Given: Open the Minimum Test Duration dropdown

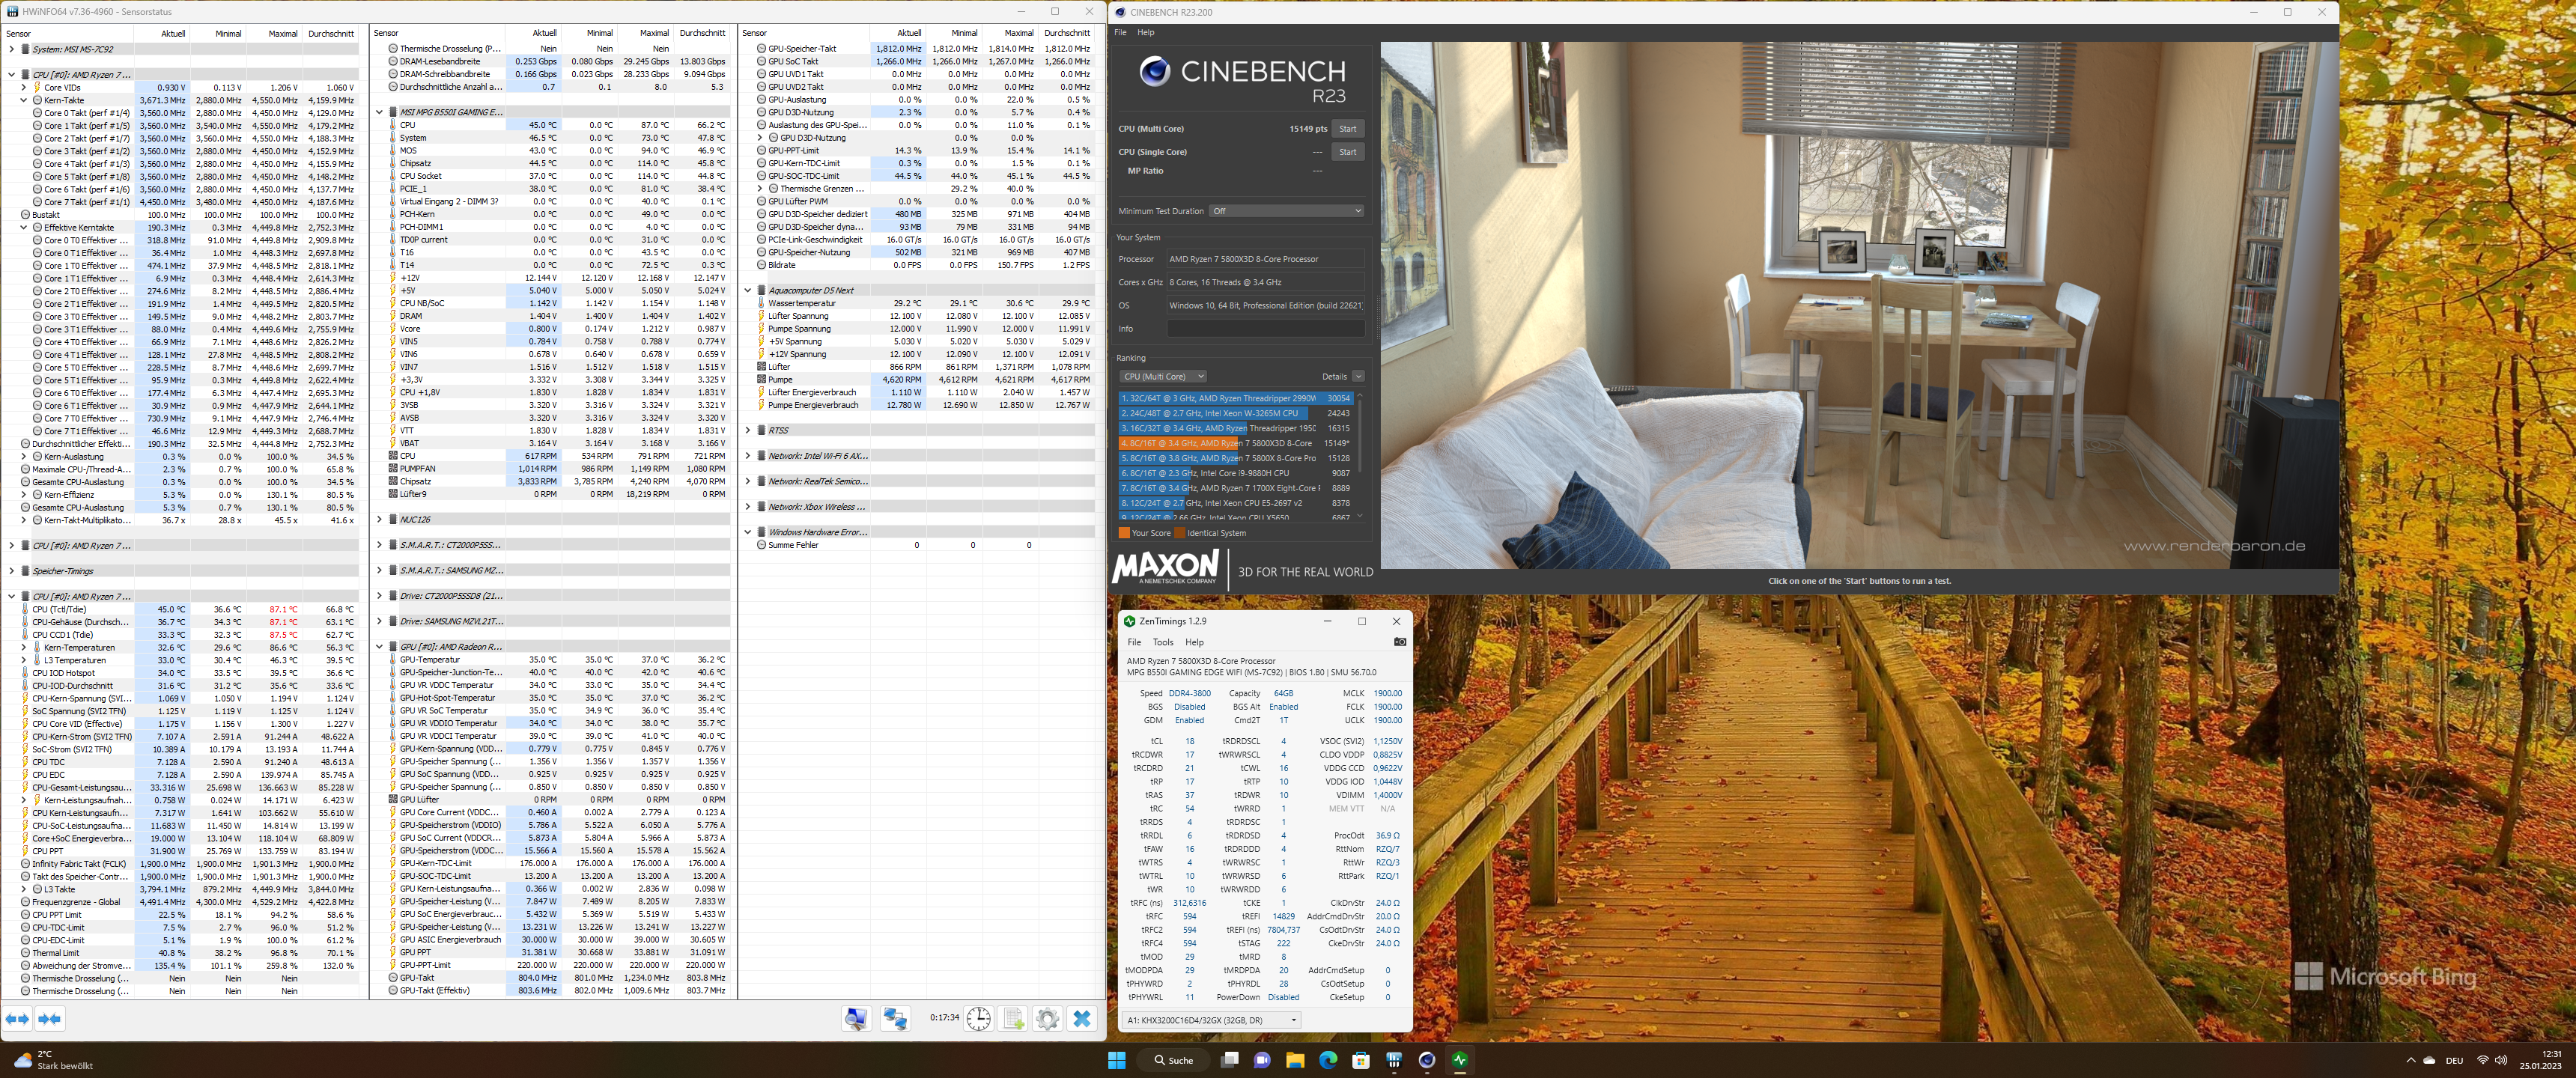Looking at the screenshot, I should [x=1286, y=211].
